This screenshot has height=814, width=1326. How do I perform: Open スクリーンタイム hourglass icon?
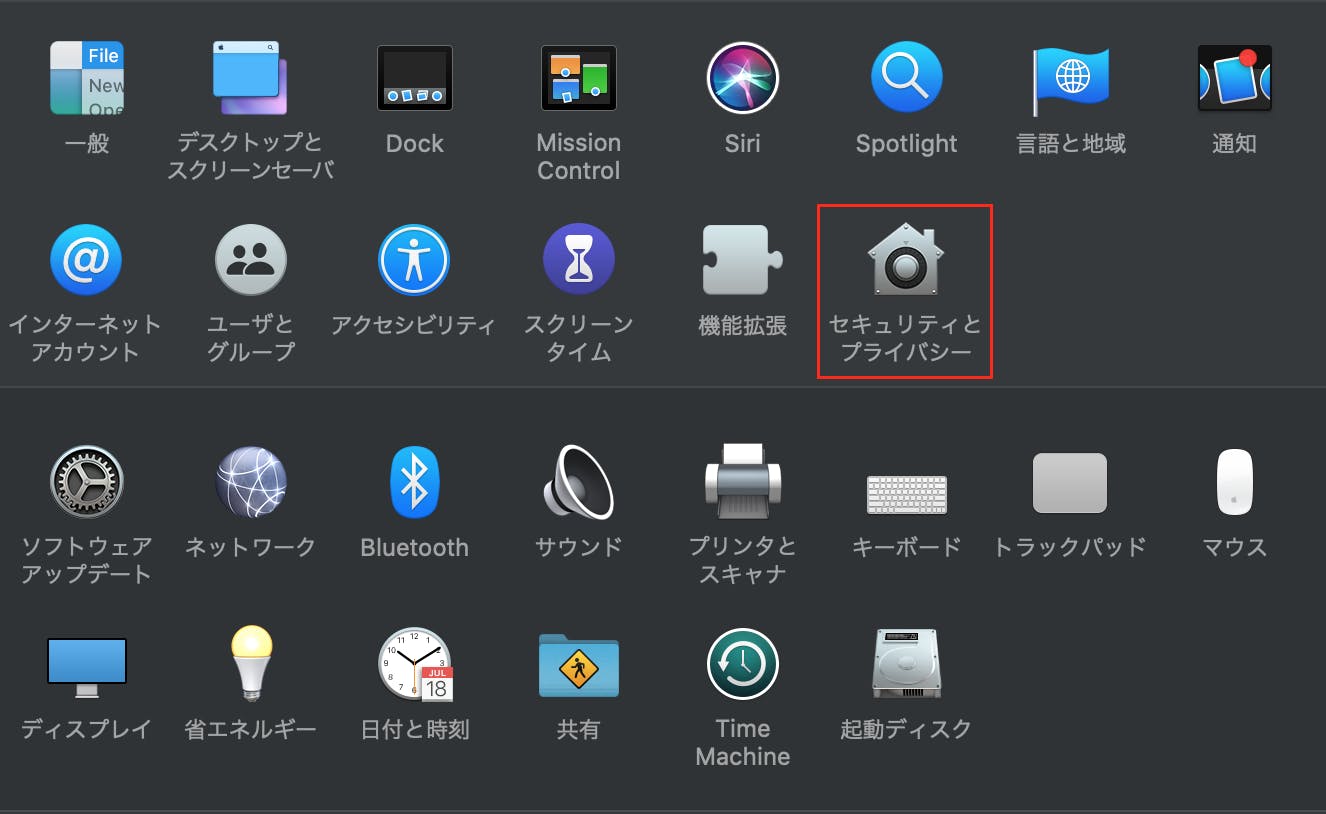pos(579,260)
